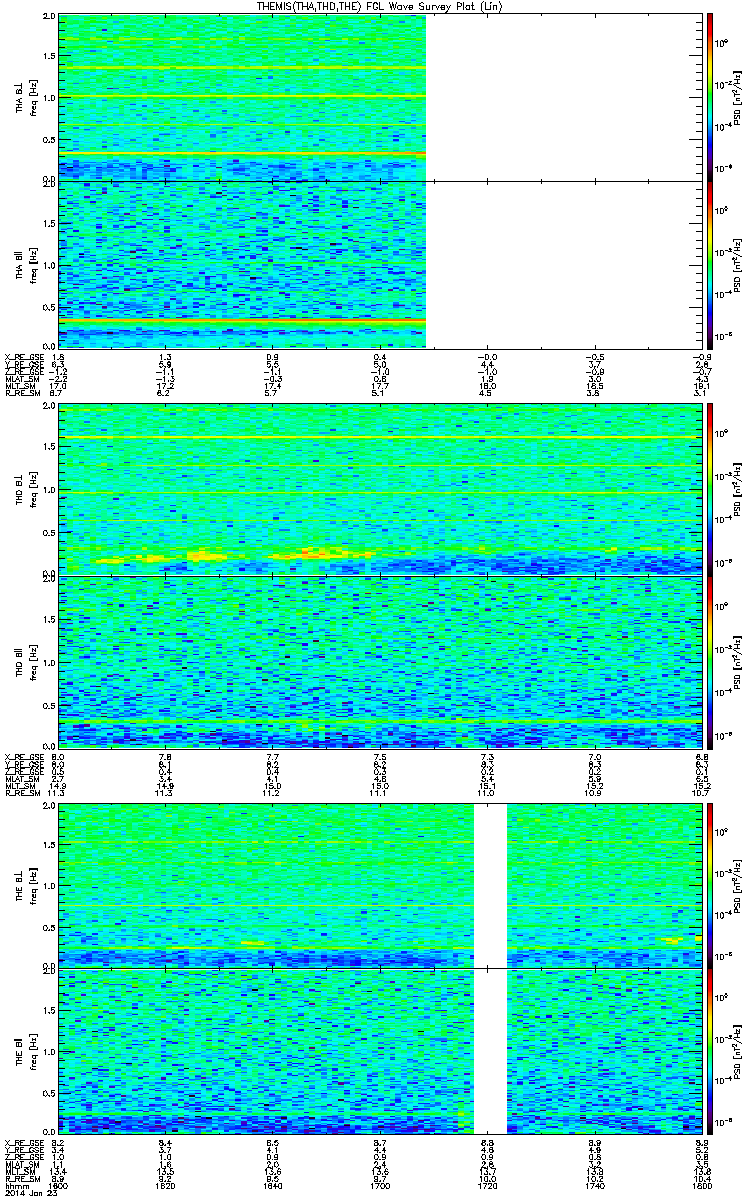Click the white data gap in THE B-perpendicular
The width and height of the screenshot is (750, 1200).
click(x=490, y=885)
